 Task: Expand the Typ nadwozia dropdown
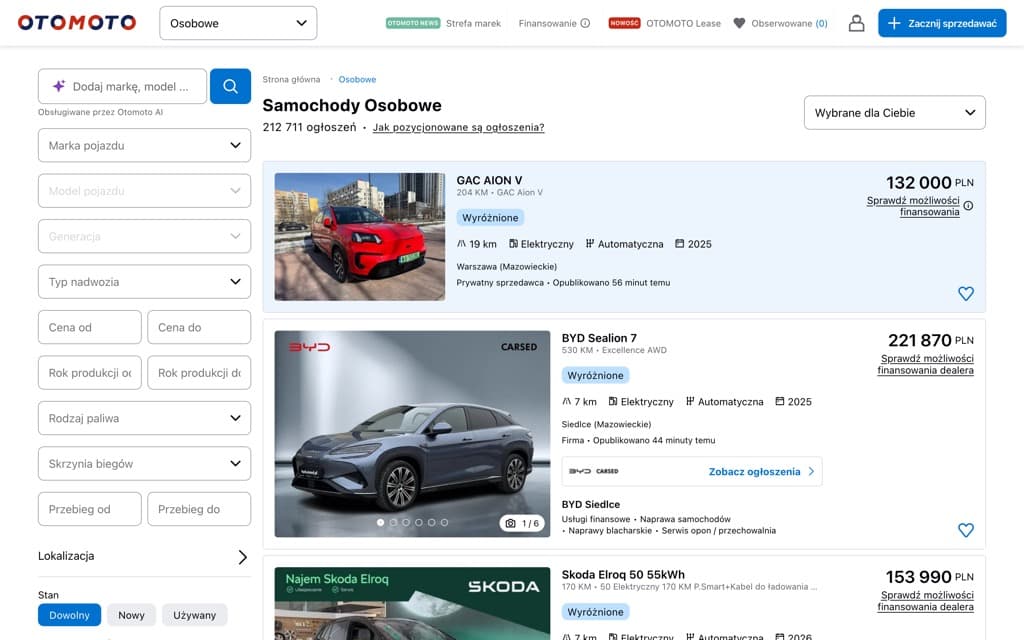point(144,281)
